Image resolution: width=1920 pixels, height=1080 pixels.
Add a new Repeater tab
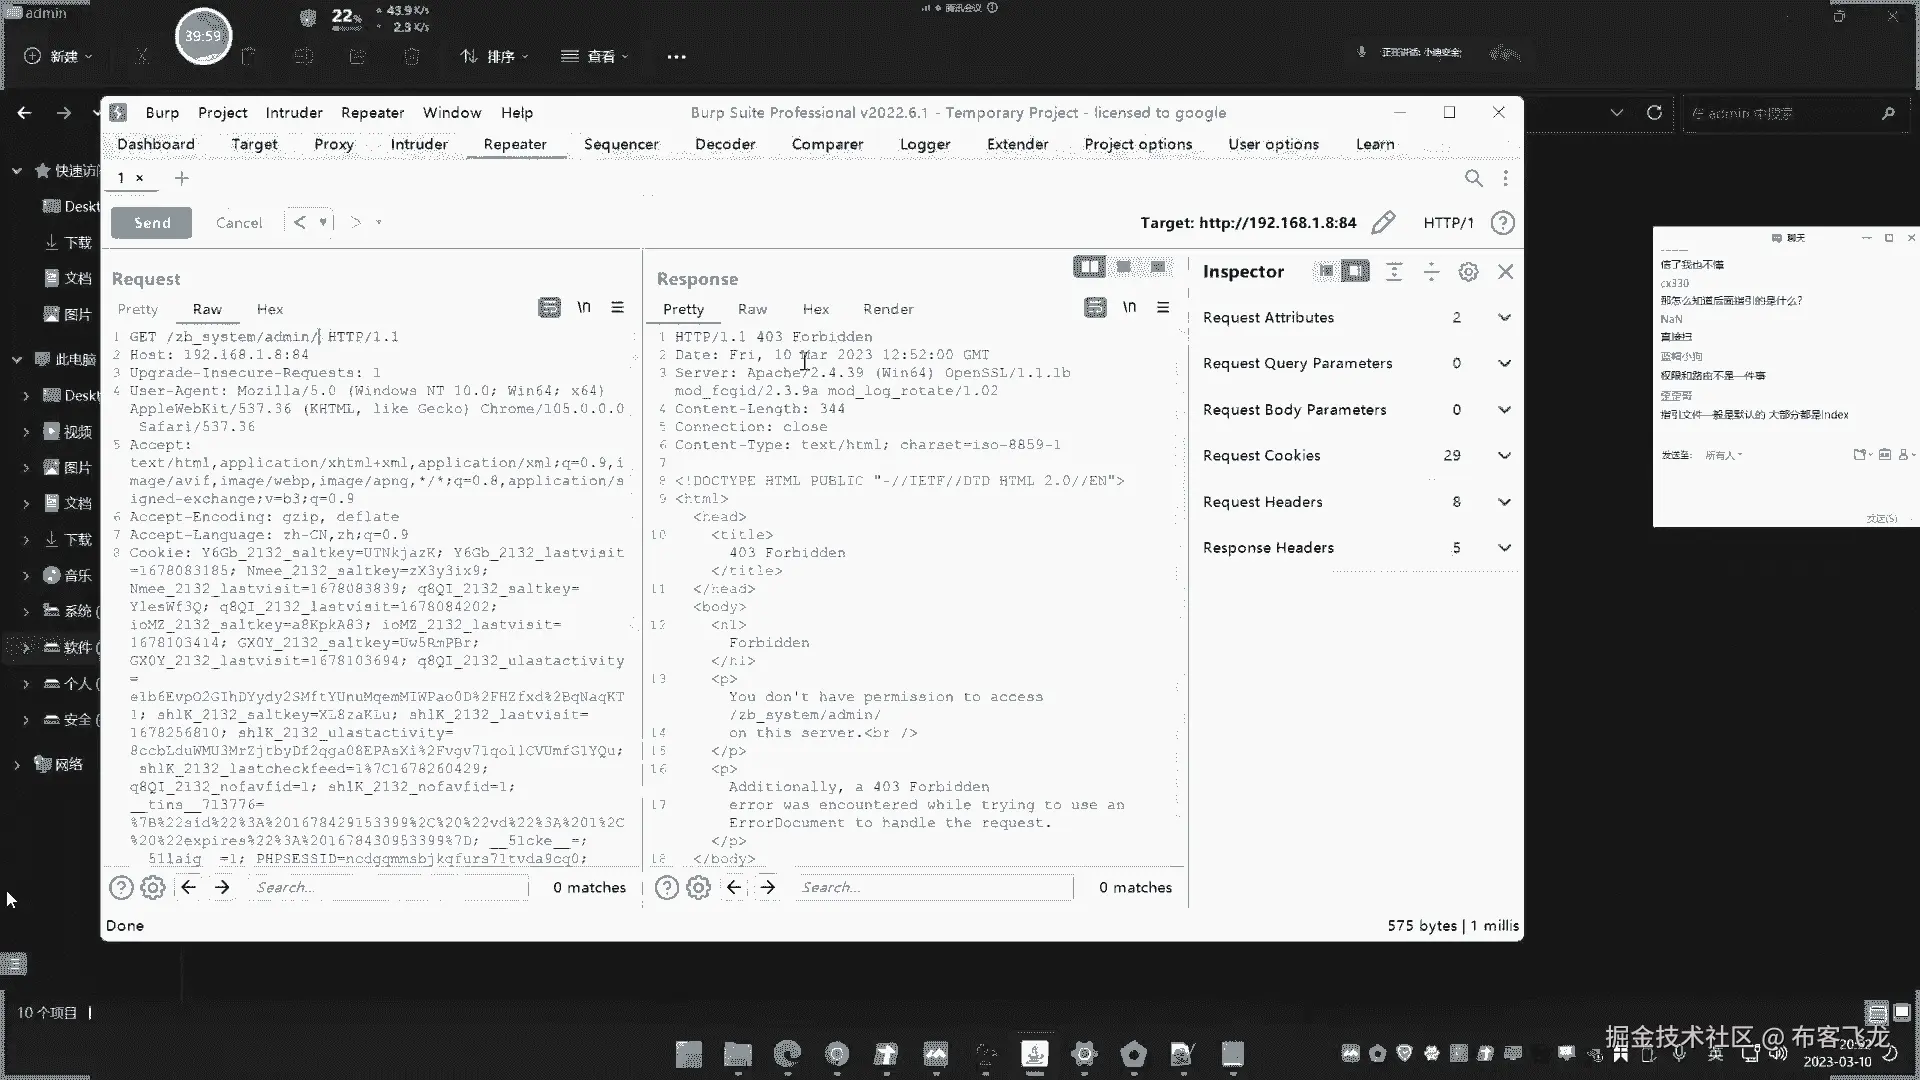pos(181,178)
